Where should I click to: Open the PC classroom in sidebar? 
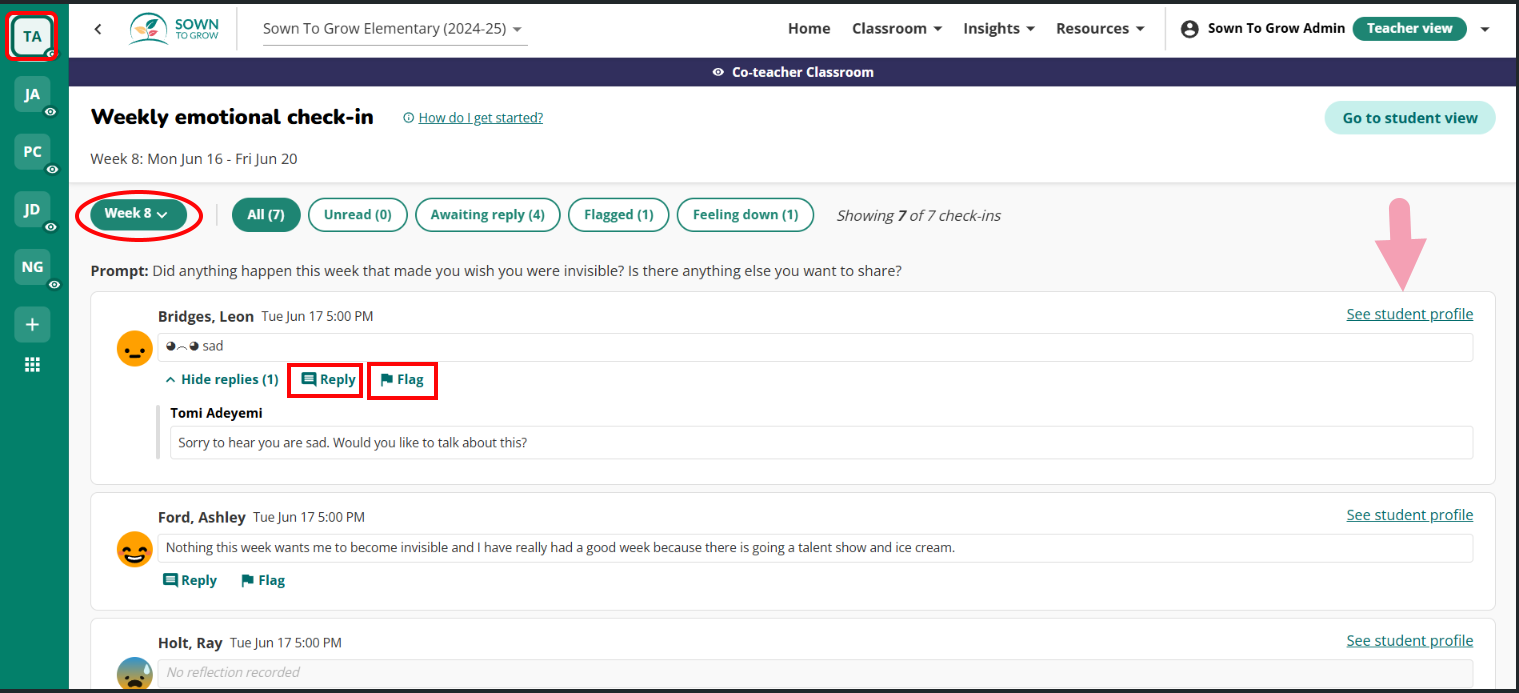(32, 152)
